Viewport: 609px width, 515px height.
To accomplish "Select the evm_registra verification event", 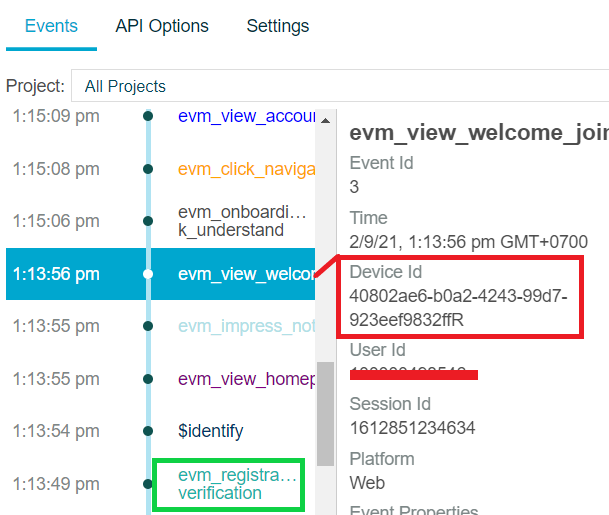I will coord(237,484).
